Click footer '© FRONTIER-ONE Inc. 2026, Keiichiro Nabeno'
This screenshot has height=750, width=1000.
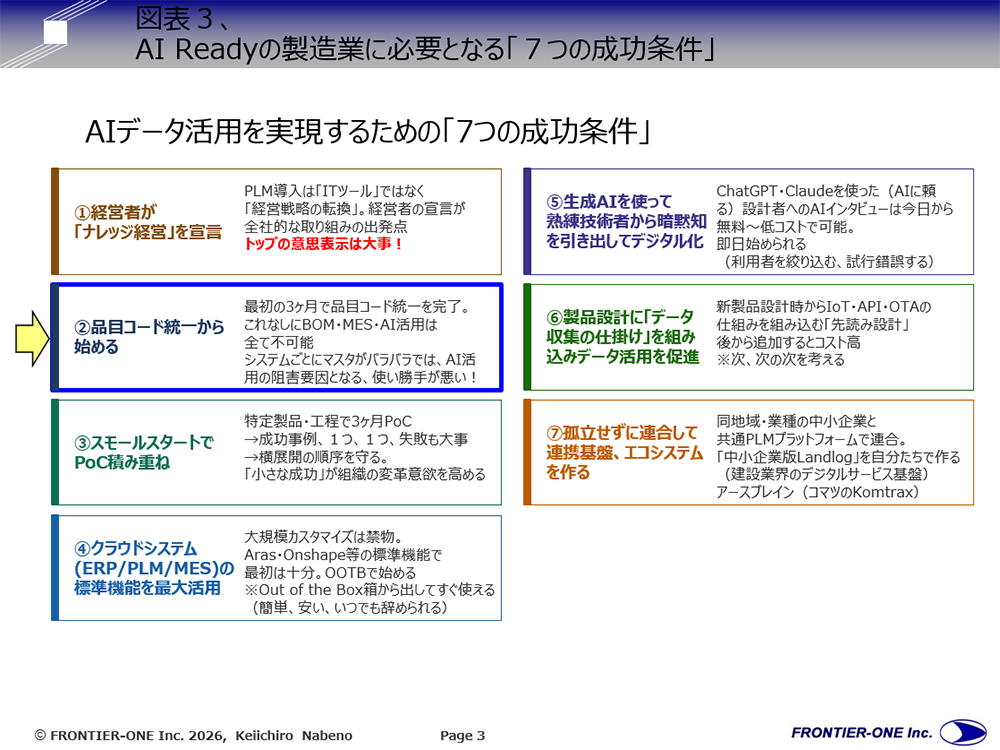click(x=193, y=735)
